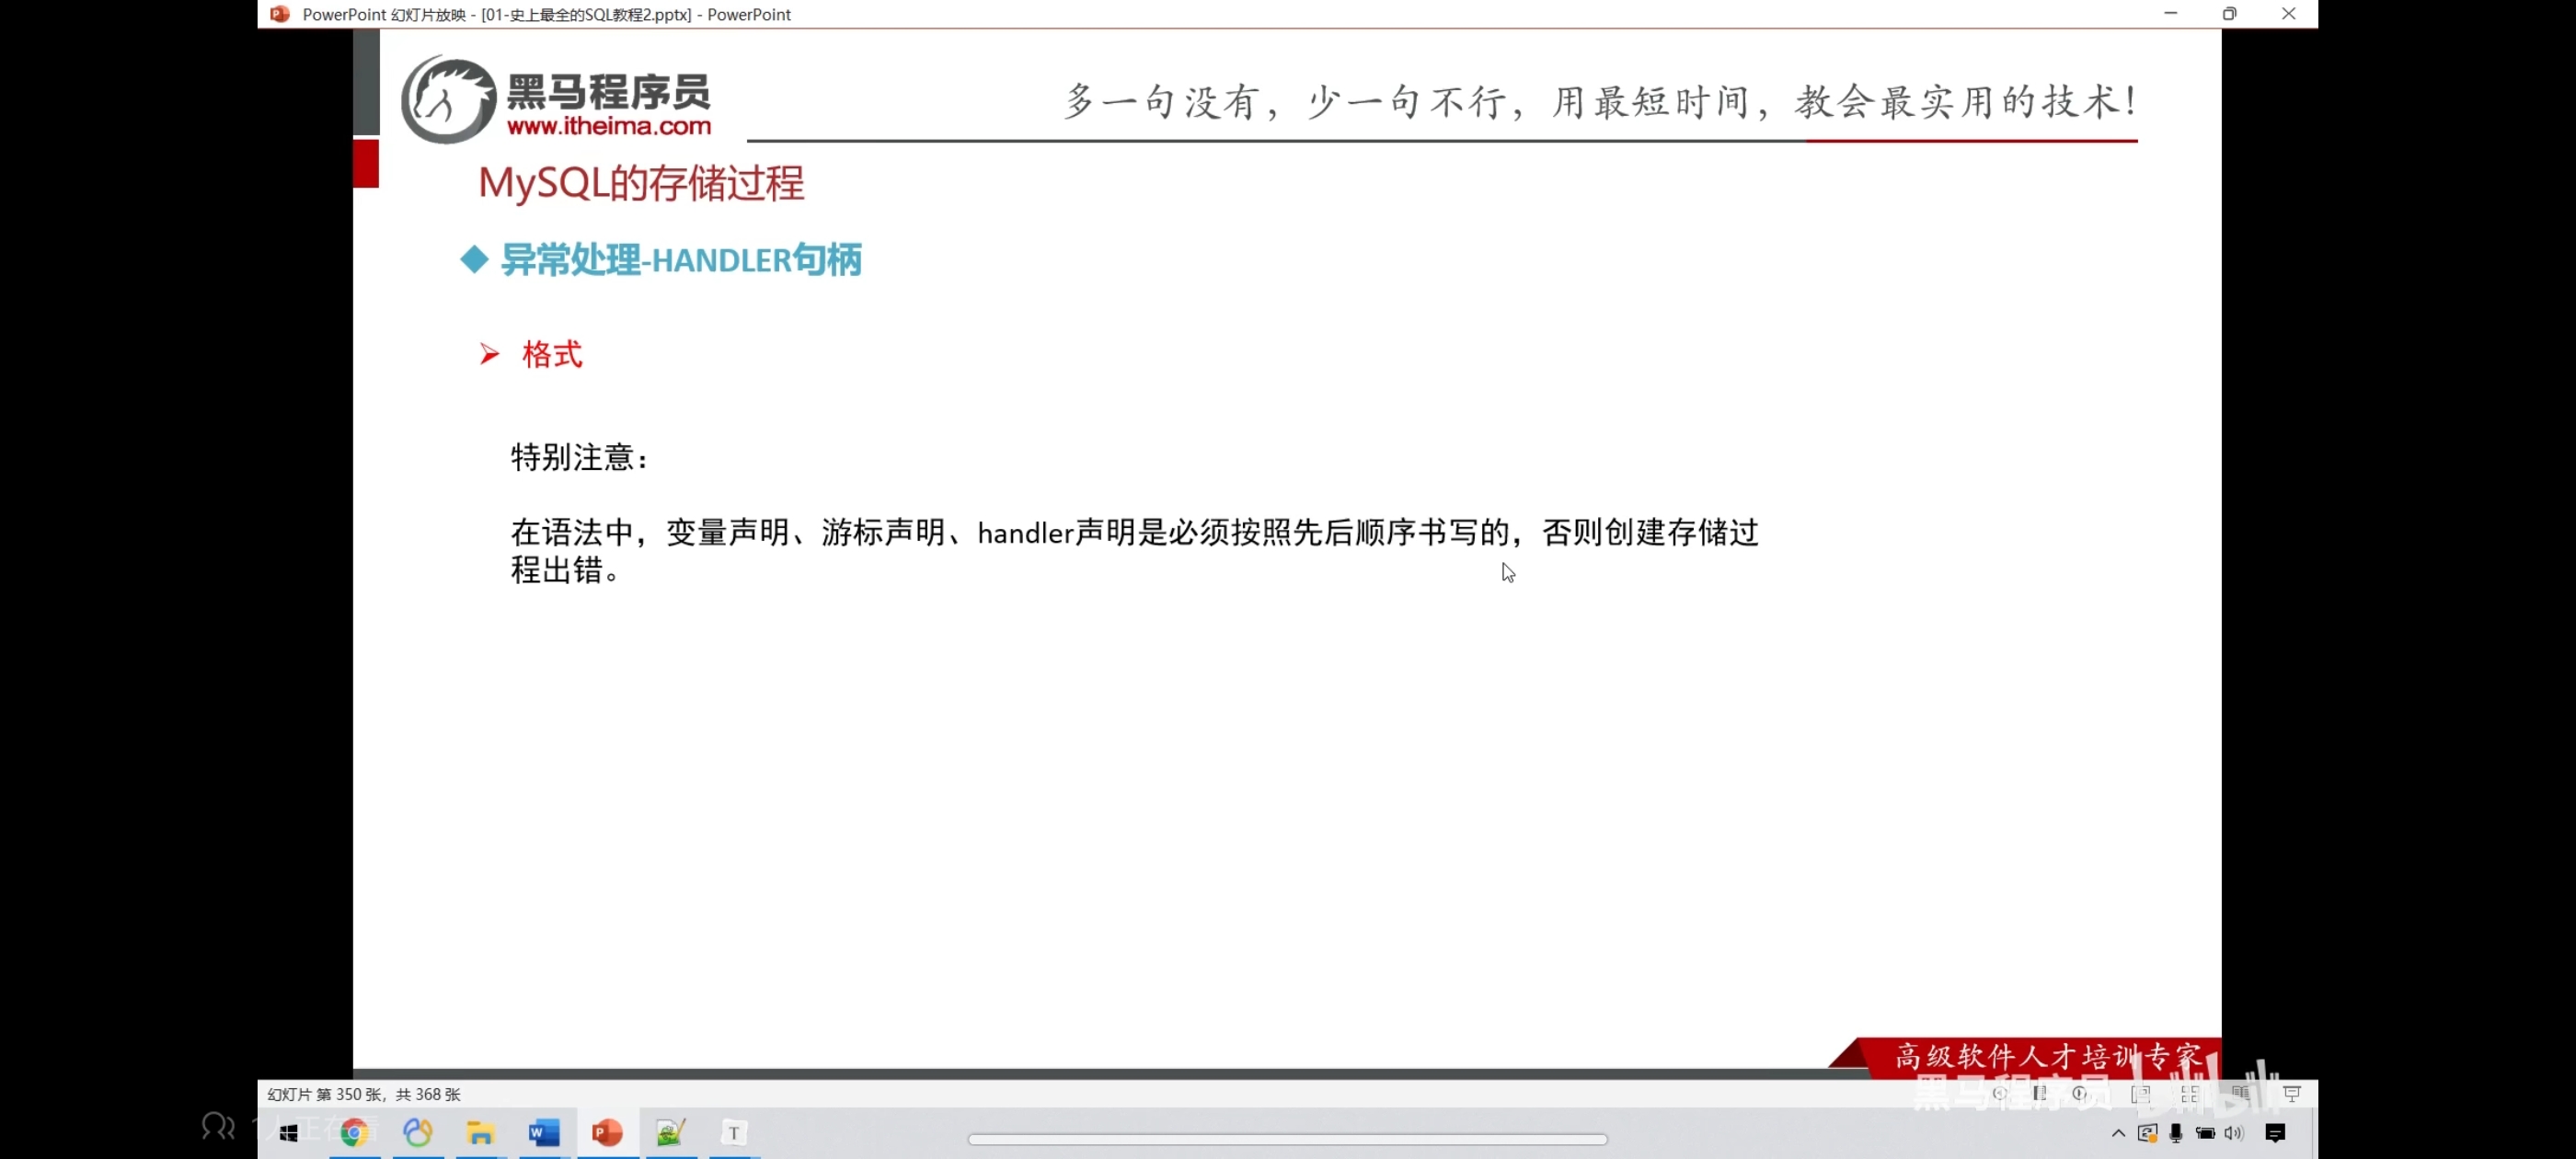
Task: Switch to Word in the taskbar
Action: click(x=544, y=1133)
